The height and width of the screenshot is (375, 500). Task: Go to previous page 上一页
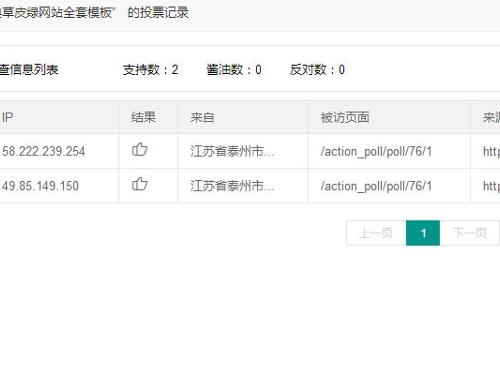click(376, 233)
